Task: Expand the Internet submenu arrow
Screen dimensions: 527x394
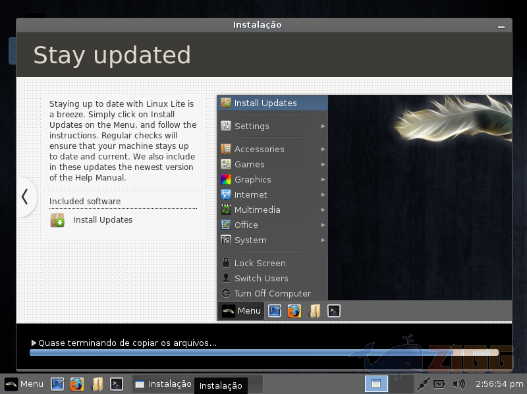Action: pos(323,195)
